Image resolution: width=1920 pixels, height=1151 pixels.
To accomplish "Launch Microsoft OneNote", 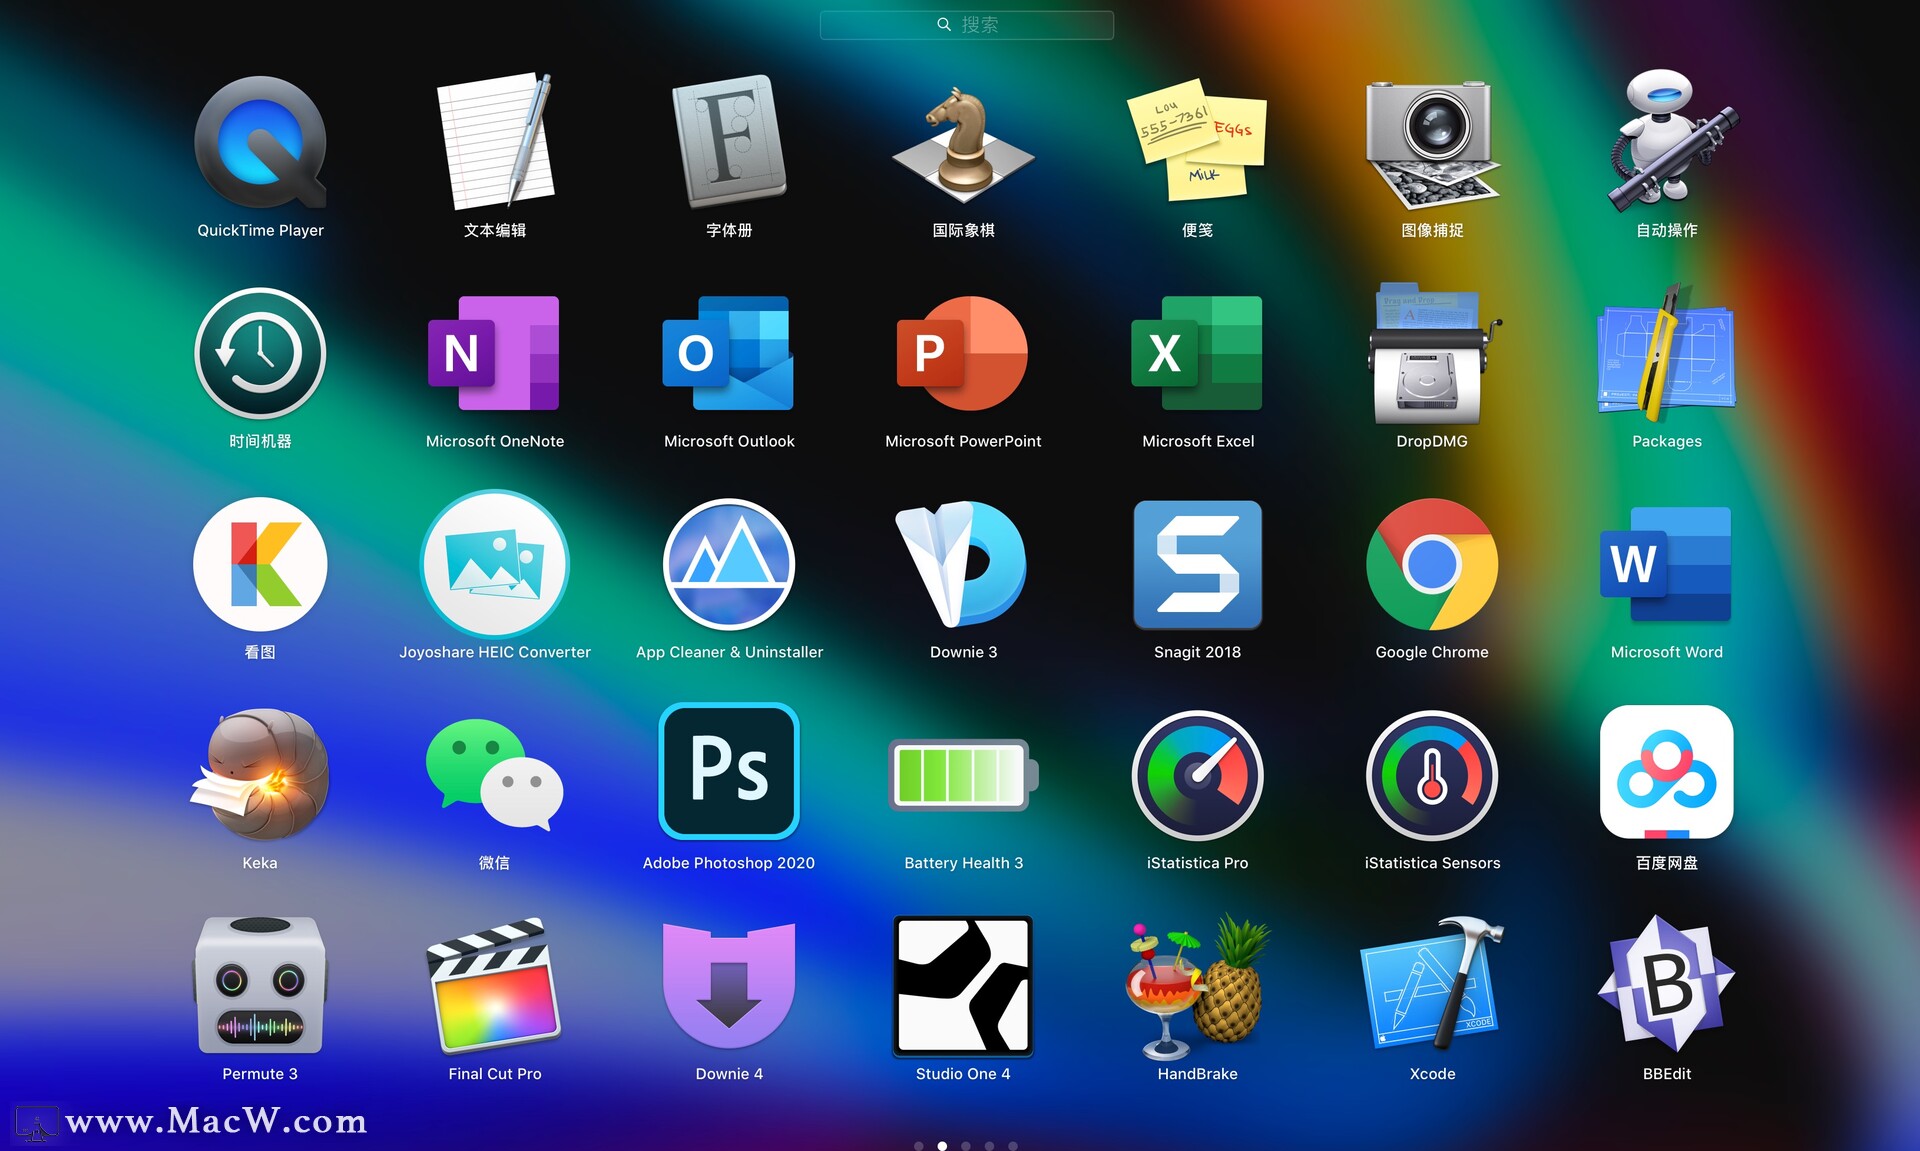I will (494, 353).
